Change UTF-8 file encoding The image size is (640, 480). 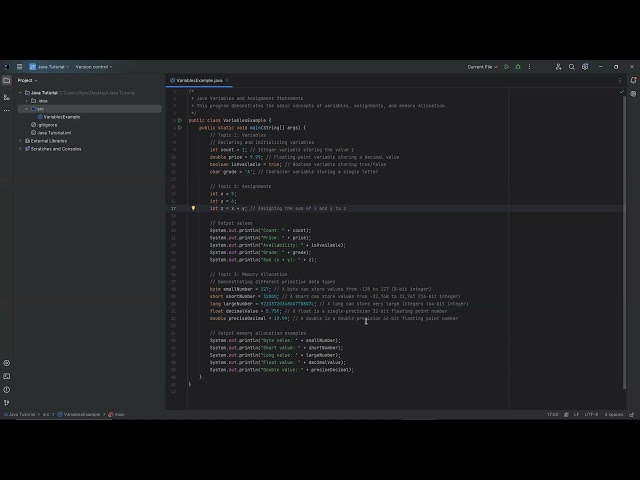[591, 414]
